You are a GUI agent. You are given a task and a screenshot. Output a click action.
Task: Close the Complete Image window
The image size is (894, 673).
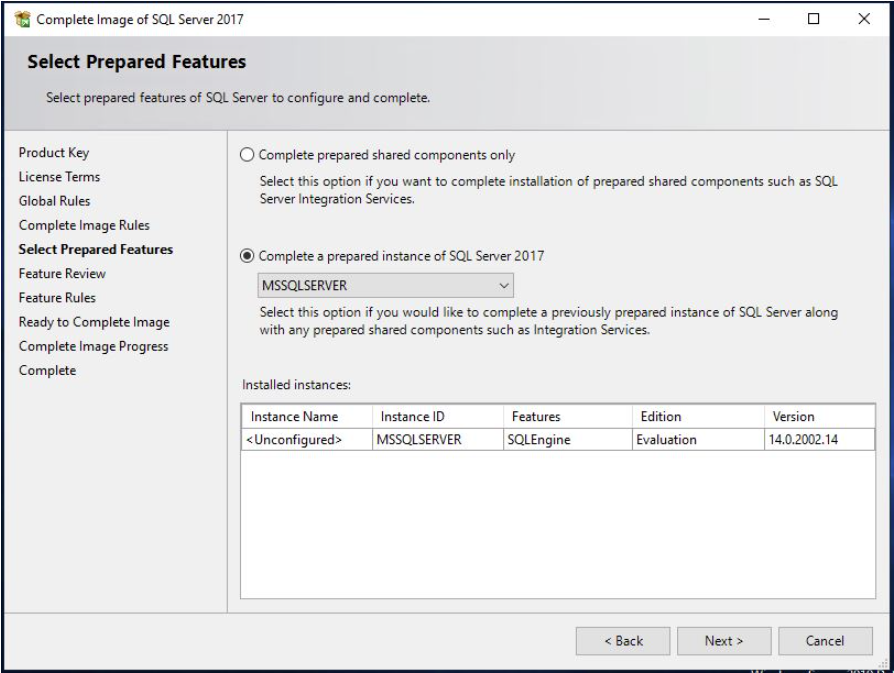click(864, 19)
